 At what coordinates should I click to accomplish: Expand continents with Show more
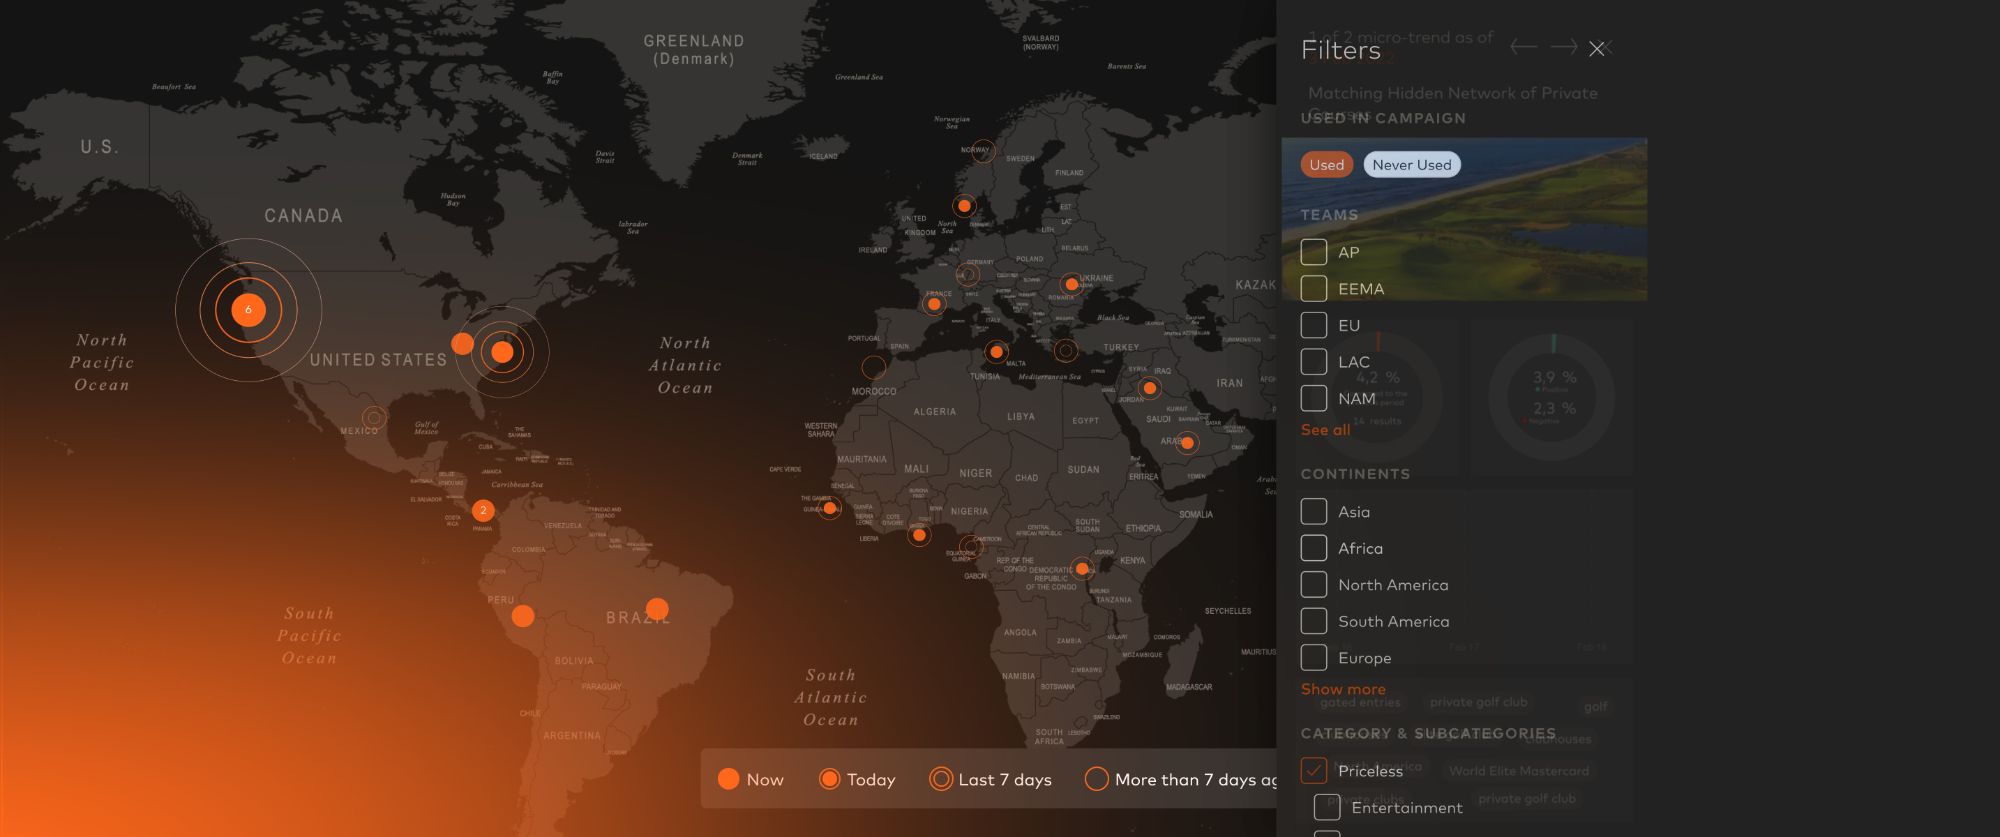(x=1343, y=689)
